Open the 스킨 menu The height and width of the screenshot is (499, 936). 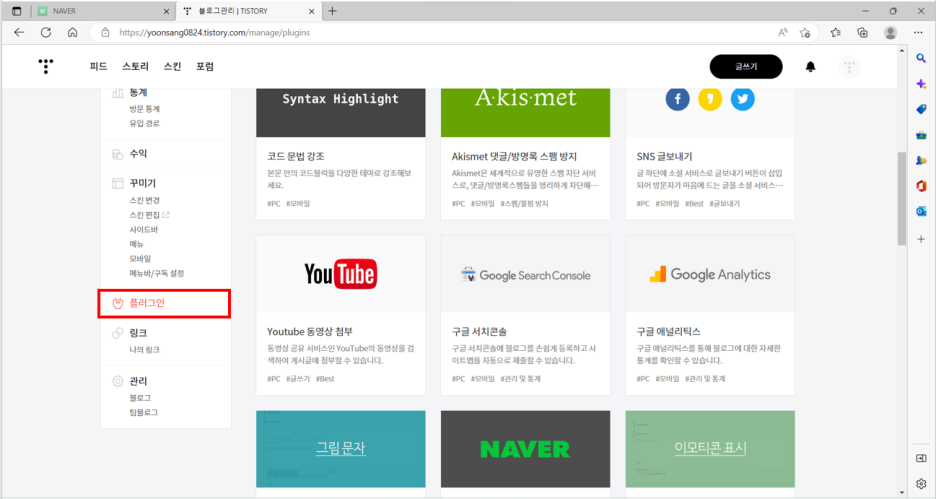(x=173, y=66)
